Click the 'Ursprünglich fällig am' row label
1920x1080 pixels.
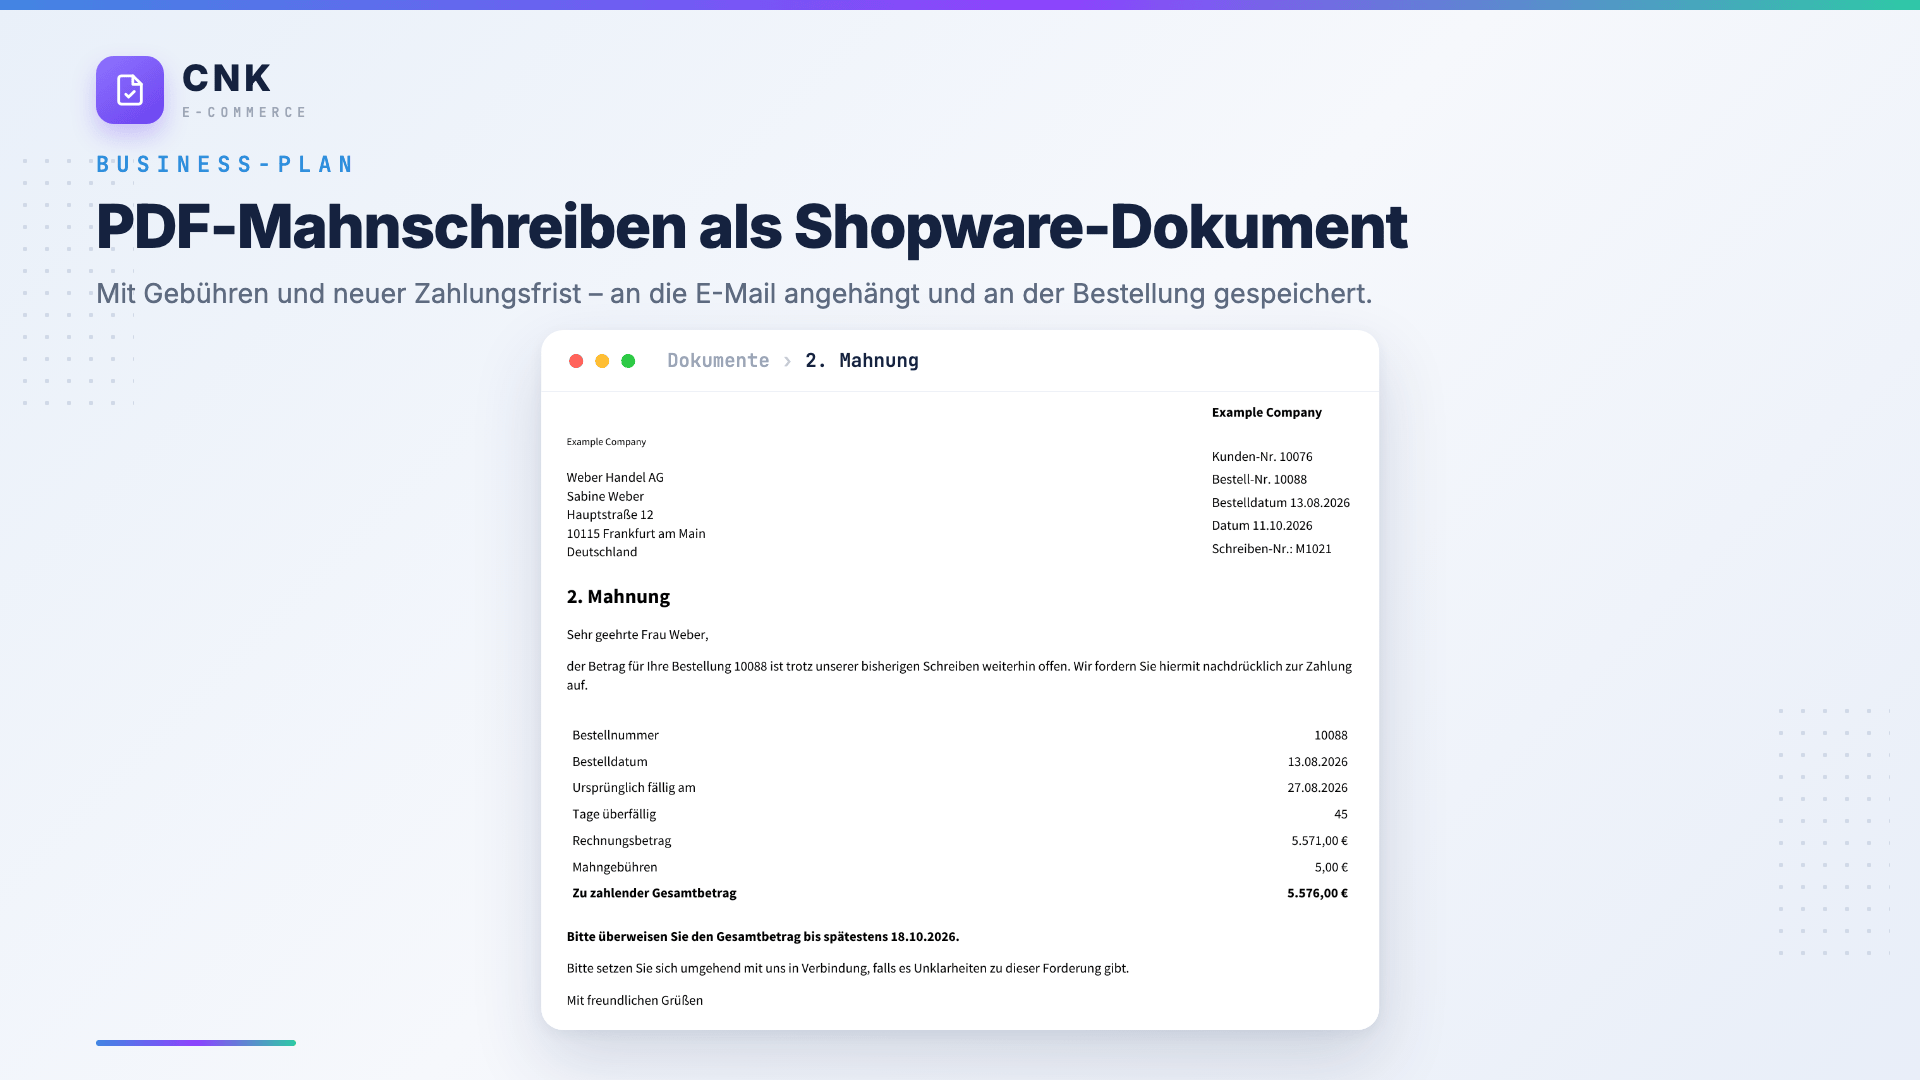pyautogui.click(x=634, y=787)
